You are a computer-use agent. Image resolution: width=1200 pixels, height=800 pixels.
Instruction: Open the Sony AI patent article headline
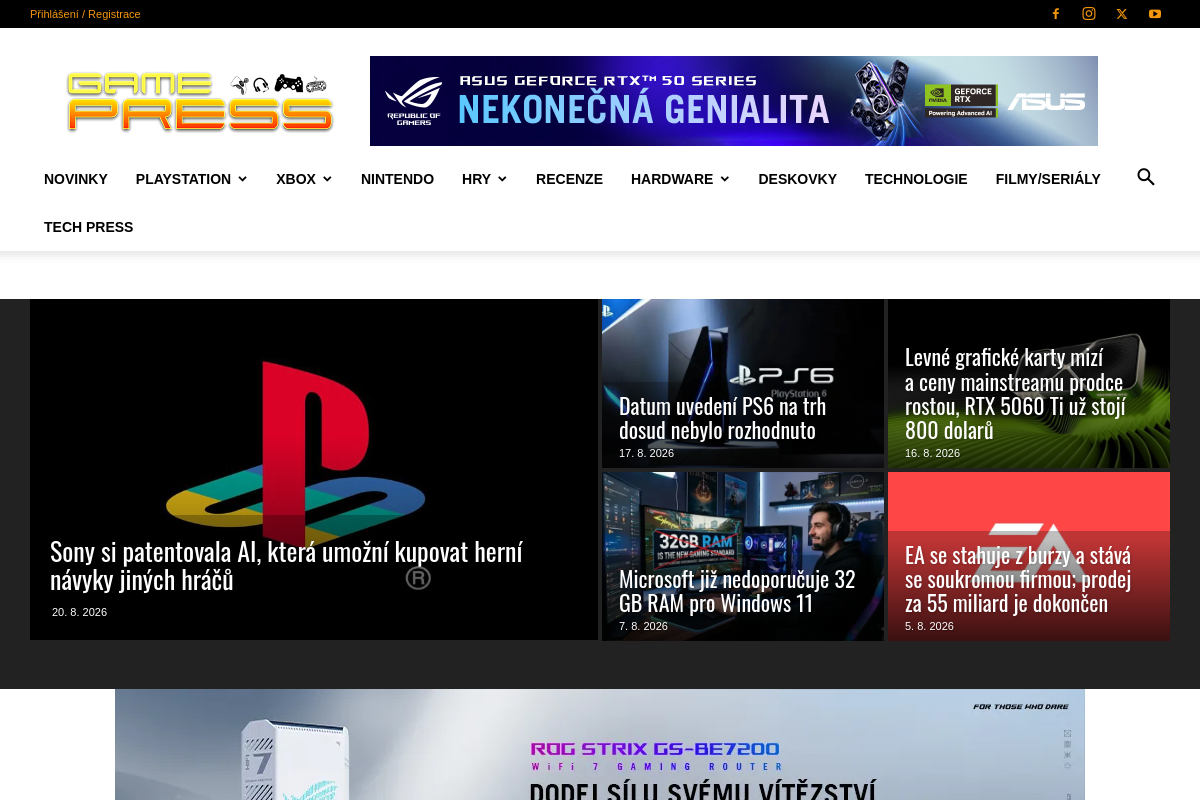(x=286, y=565)
